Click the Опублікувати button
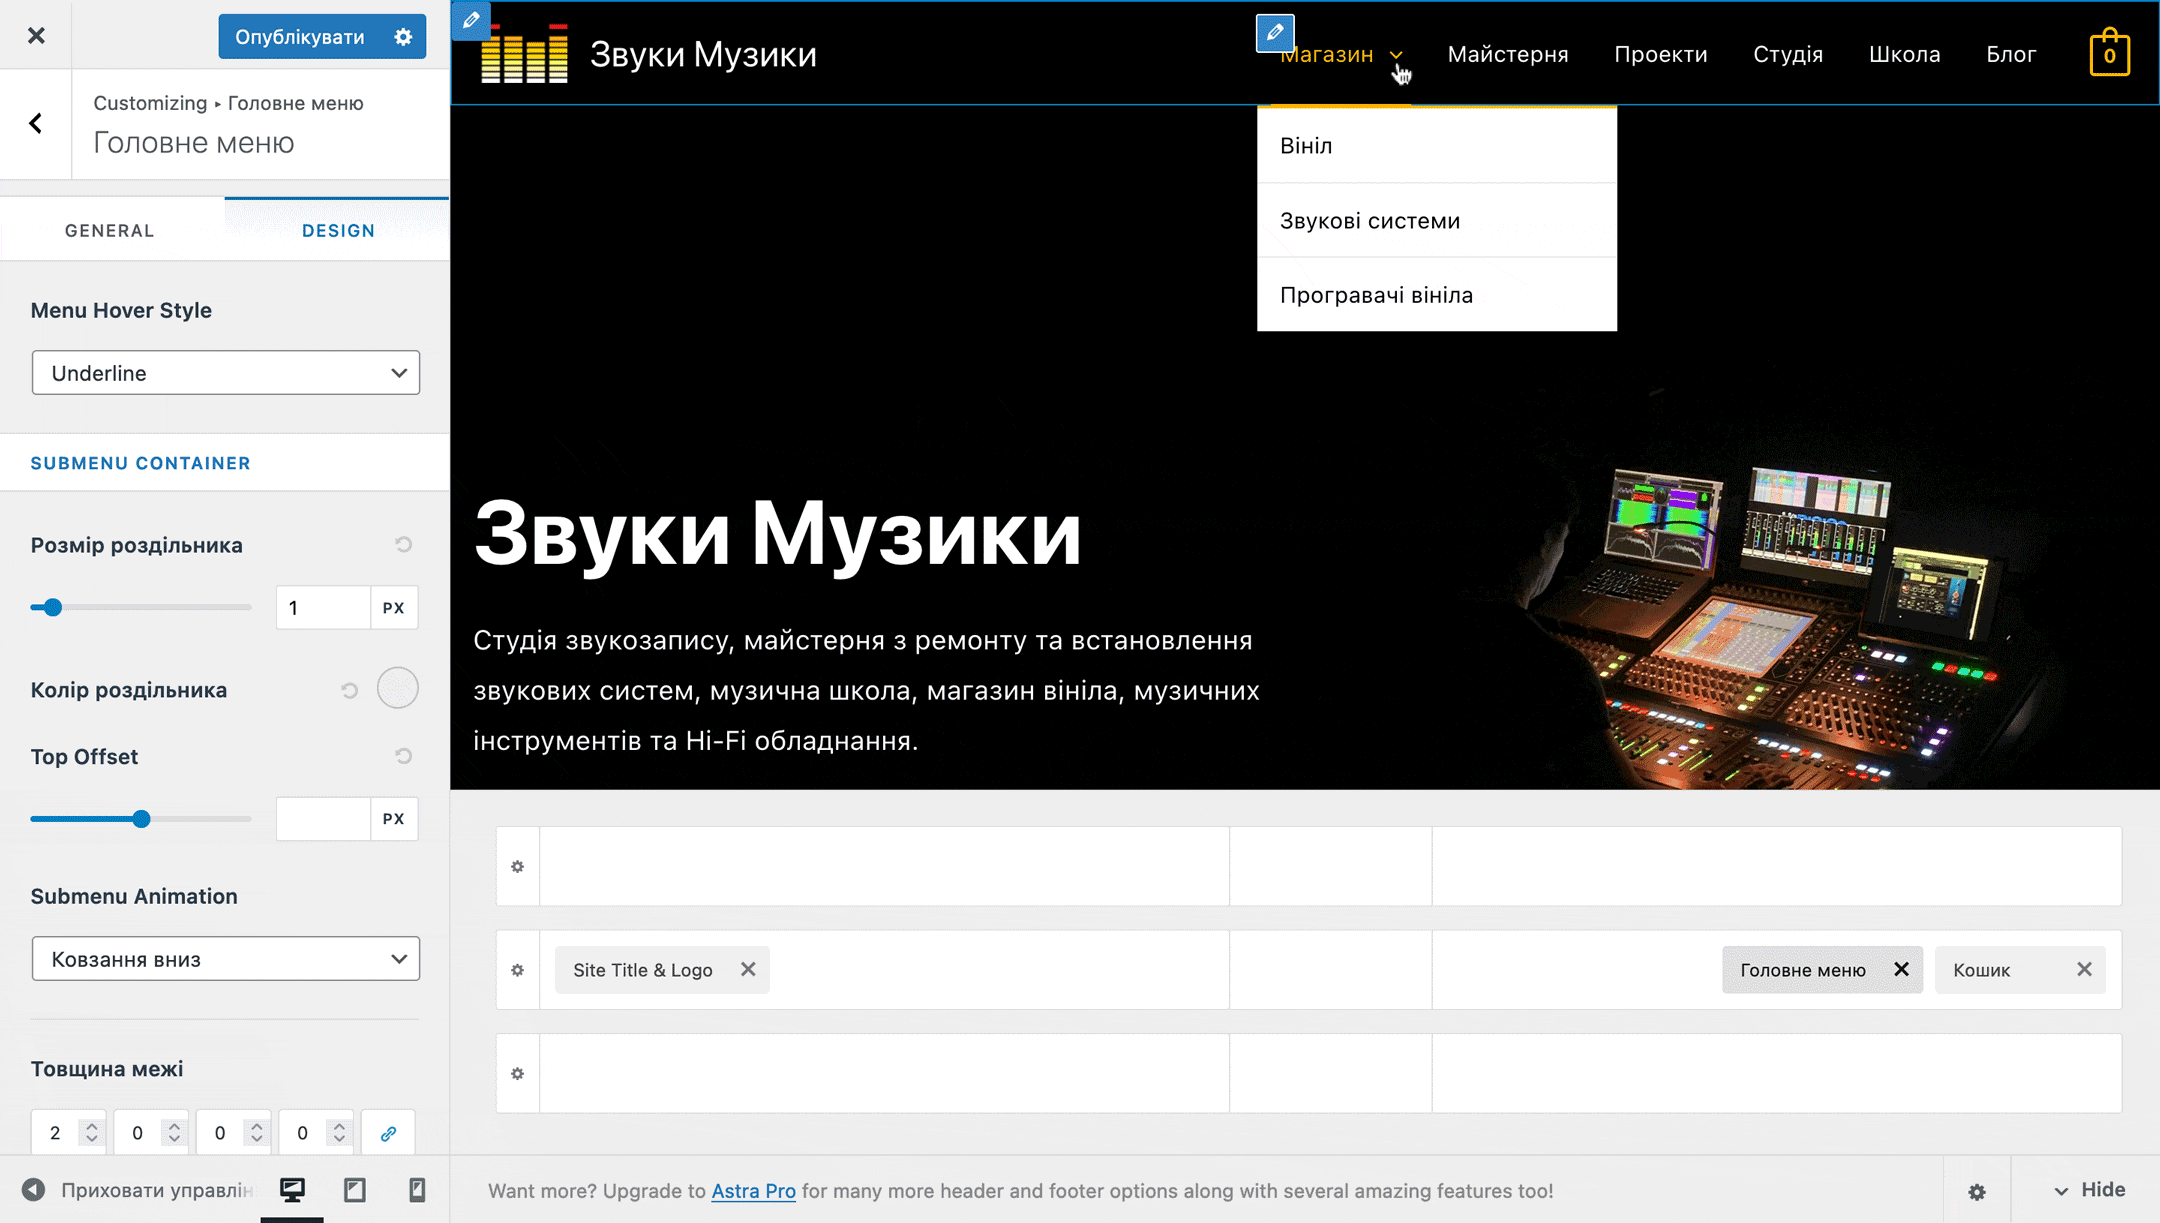Viewport: 2160px width, 1223px height. click(300, 37)
